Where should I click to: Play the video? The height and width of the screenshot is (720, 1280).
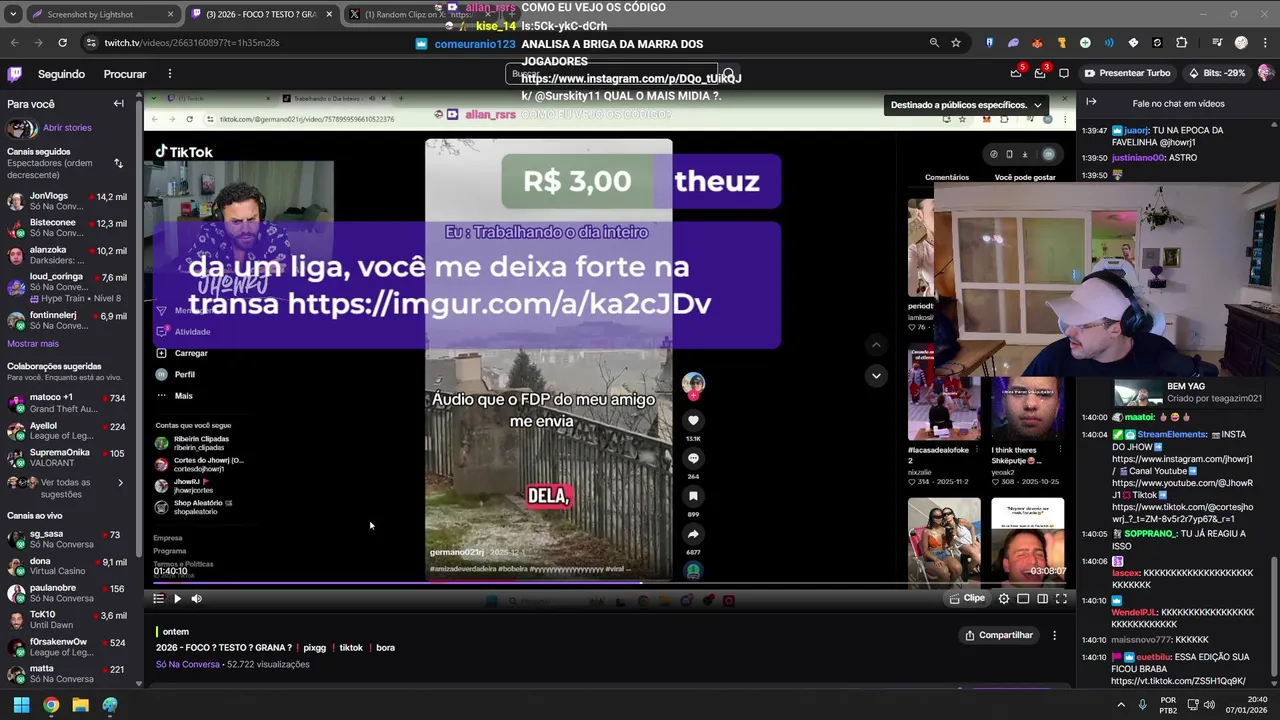point(177,599)
